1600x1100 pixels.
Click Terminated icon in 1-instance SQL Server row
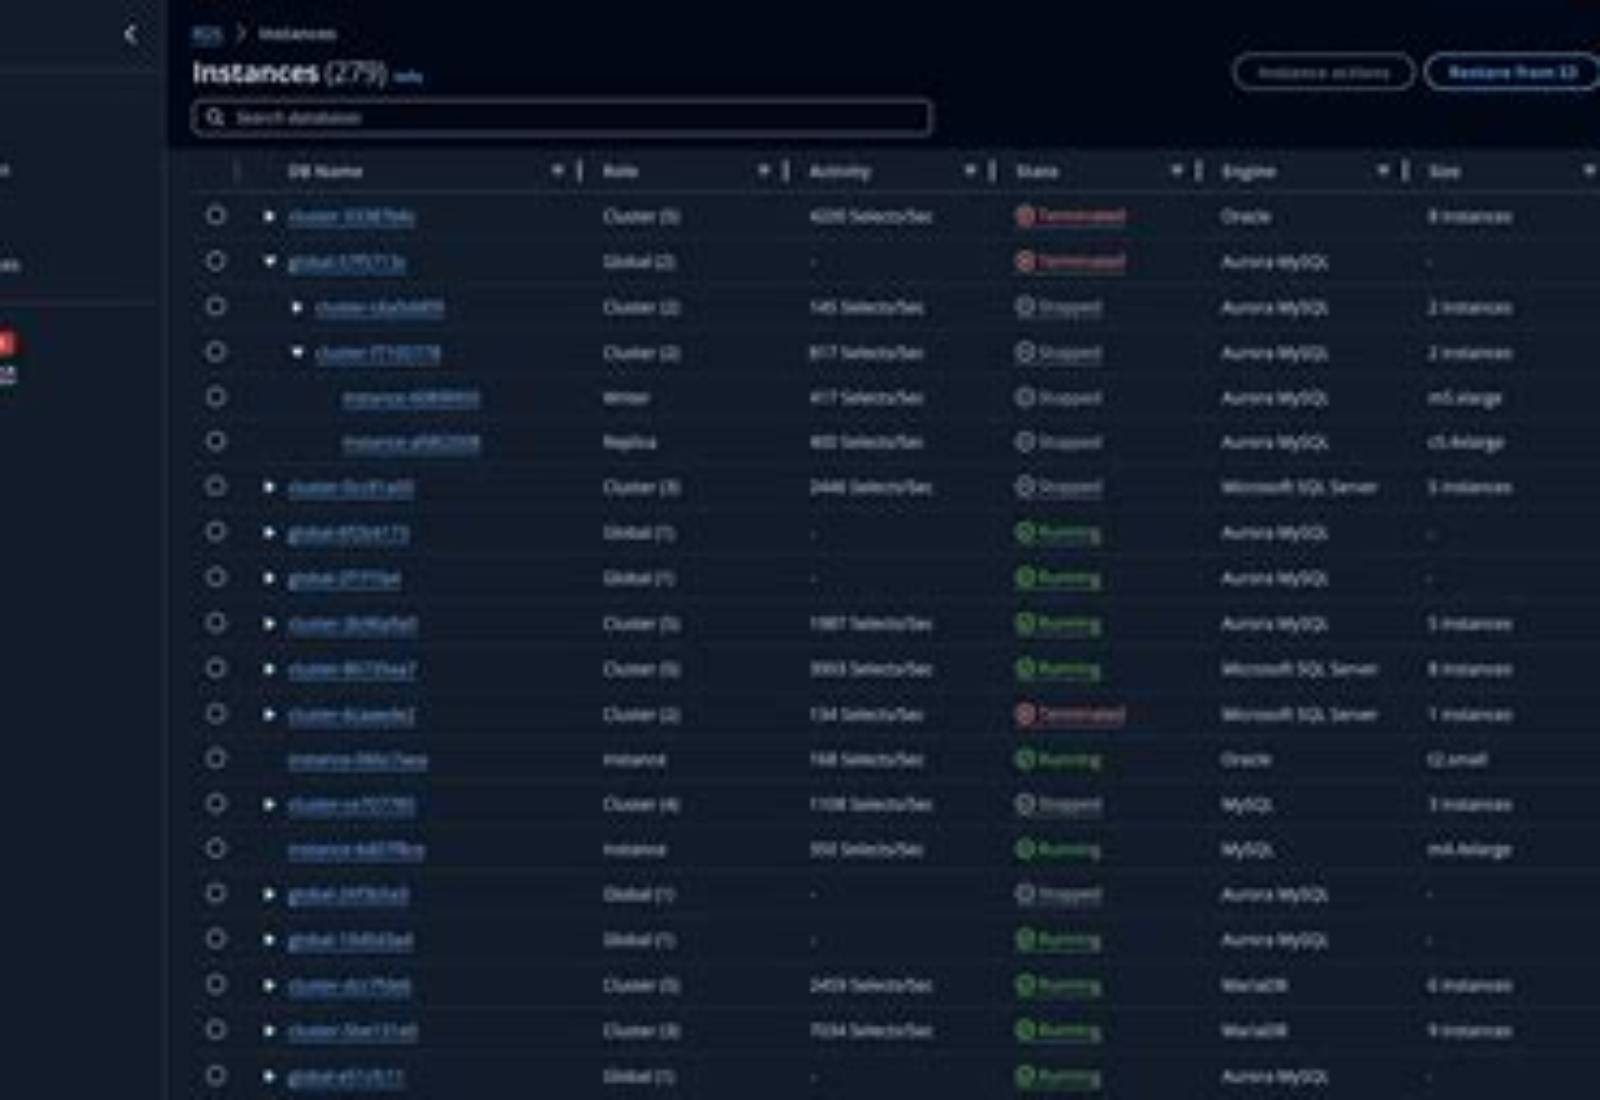tap(1025, 714)
